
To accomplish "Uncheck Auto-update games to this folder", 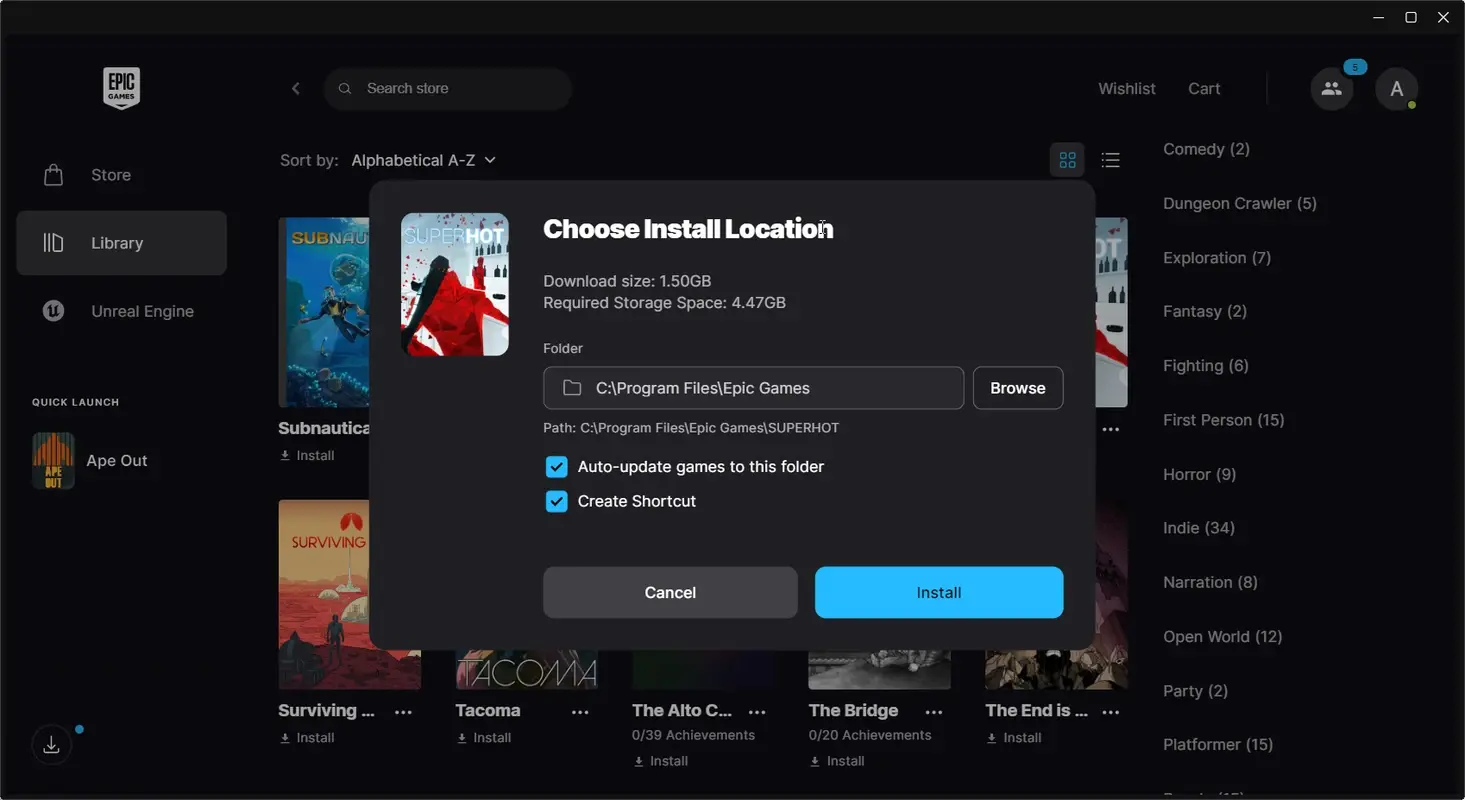I will [556, 466].
